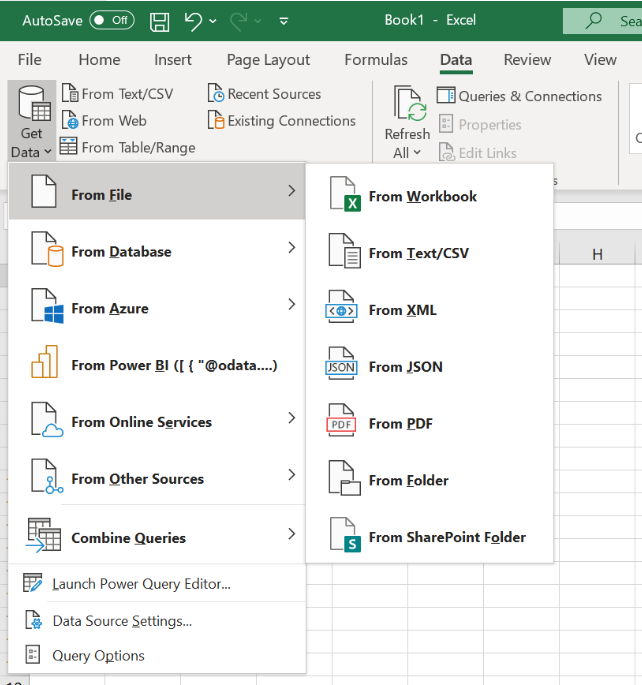Open the Page Layout tab

268,60
